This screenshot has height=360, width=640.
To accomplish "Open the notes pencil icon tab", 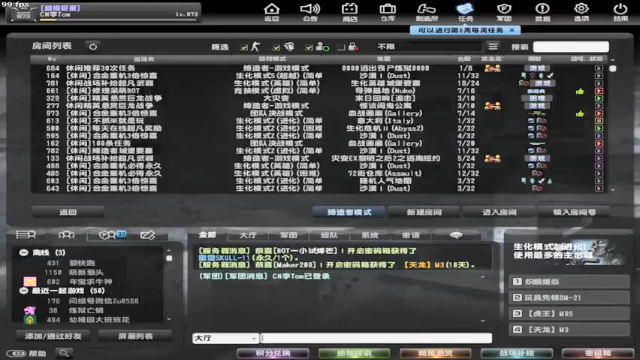I will pyautogui.click(x=148, y=235).
